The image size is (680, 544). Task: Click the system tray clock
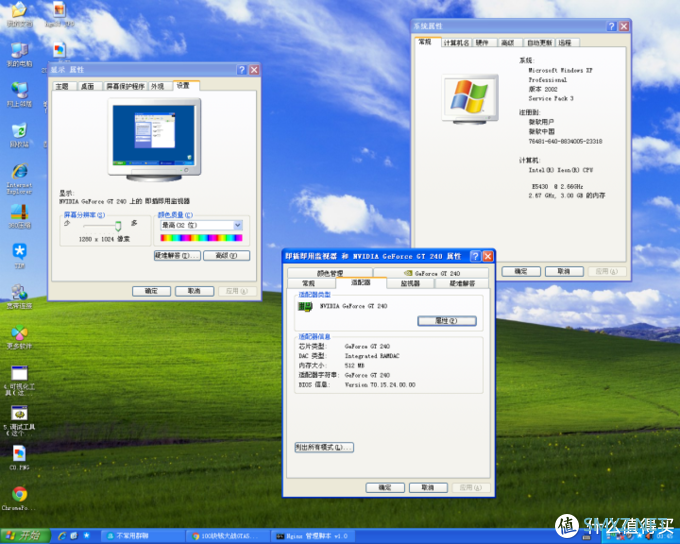coord(667,537)
